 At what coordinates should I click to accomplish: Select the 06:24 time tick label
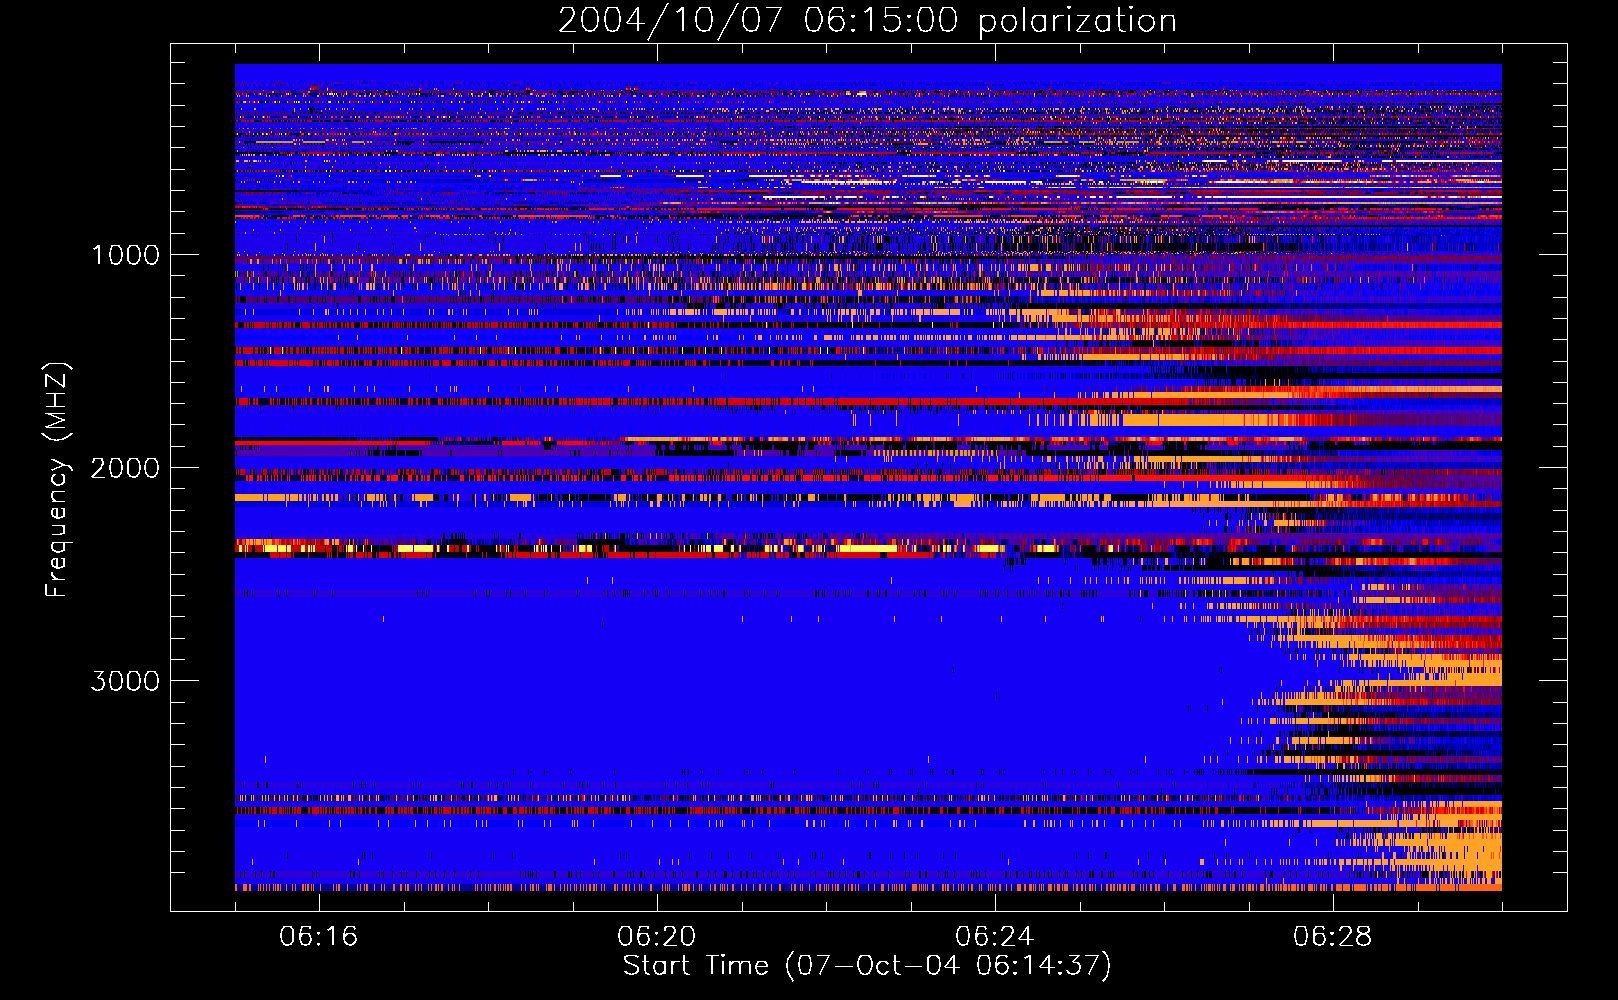pyautogui.click(x=995, y=937)
